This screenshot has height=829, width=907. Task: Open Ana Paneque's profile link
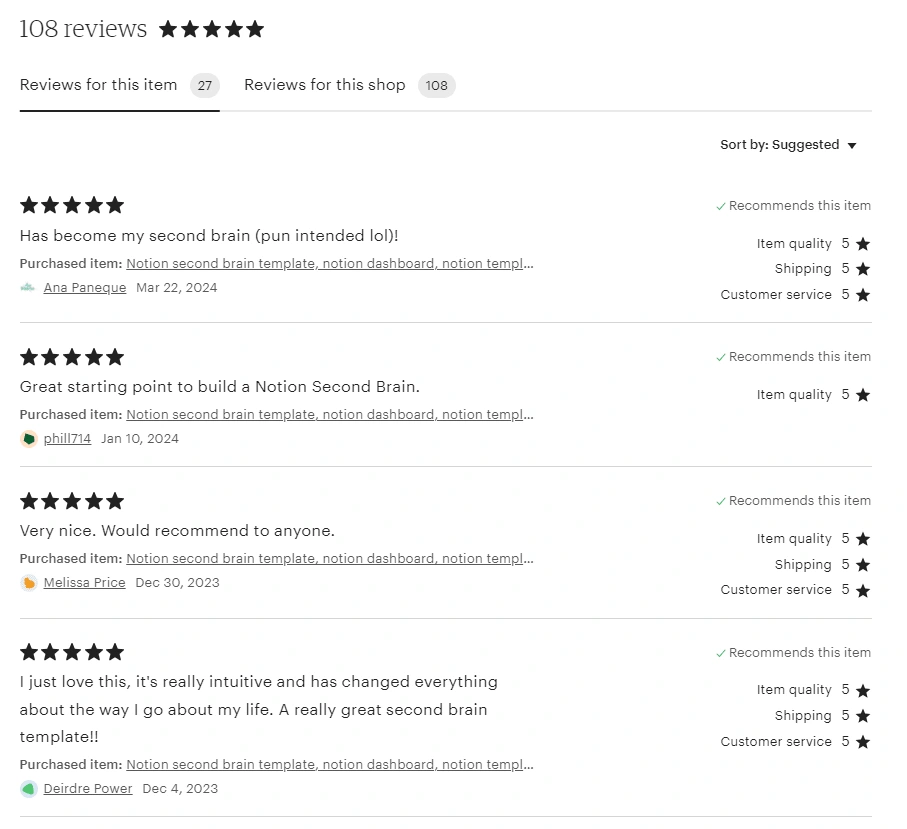click(x=85, y=288)
